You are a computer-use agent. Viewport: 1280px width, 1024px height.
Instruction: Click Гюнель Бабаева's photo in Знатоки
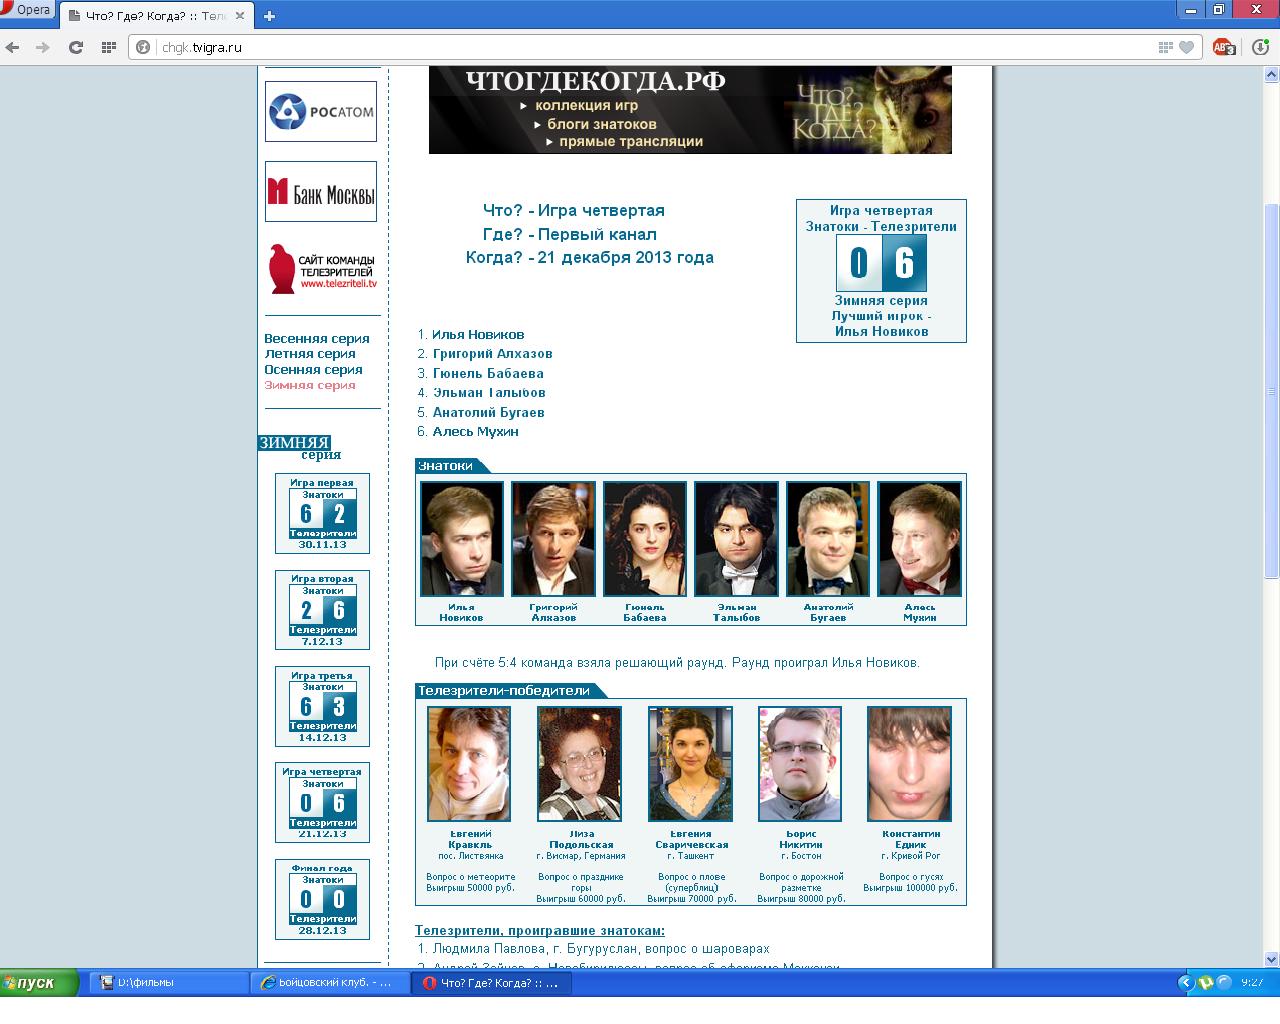[645, 539]
